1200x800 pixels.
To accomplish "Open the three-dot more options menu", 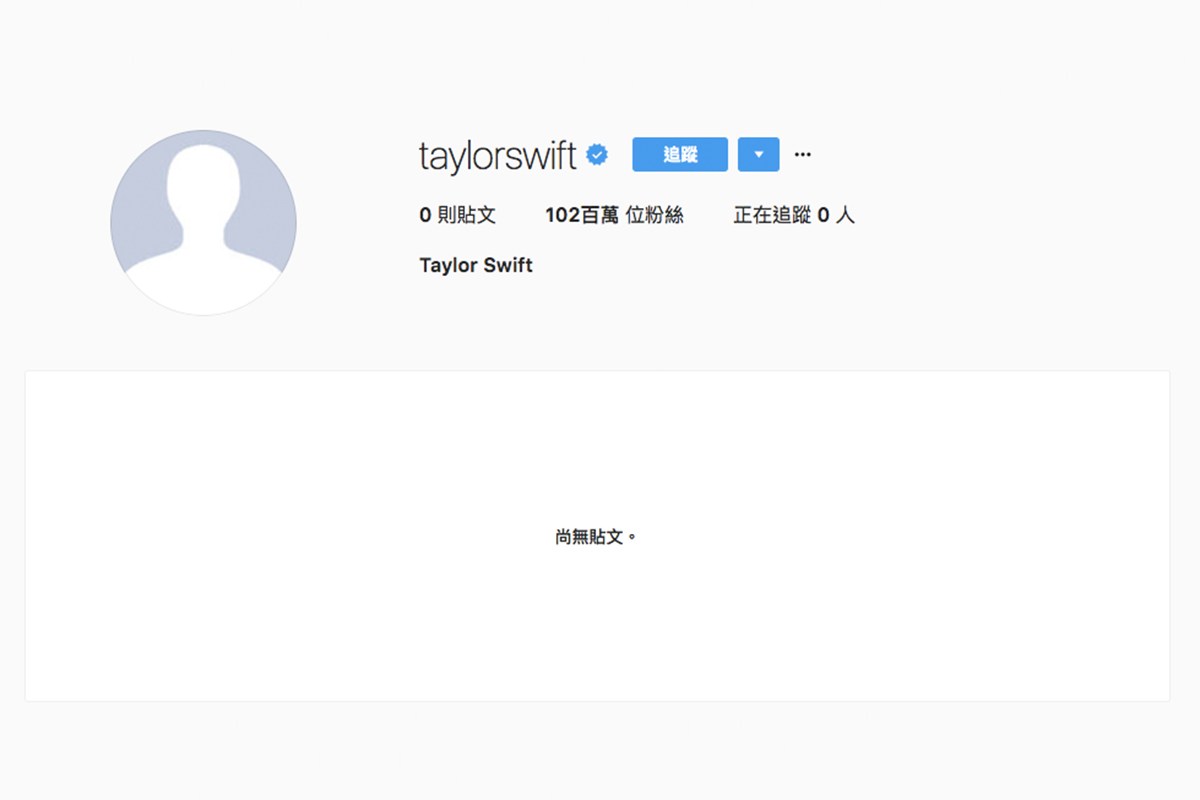I will tap(802, 155).
